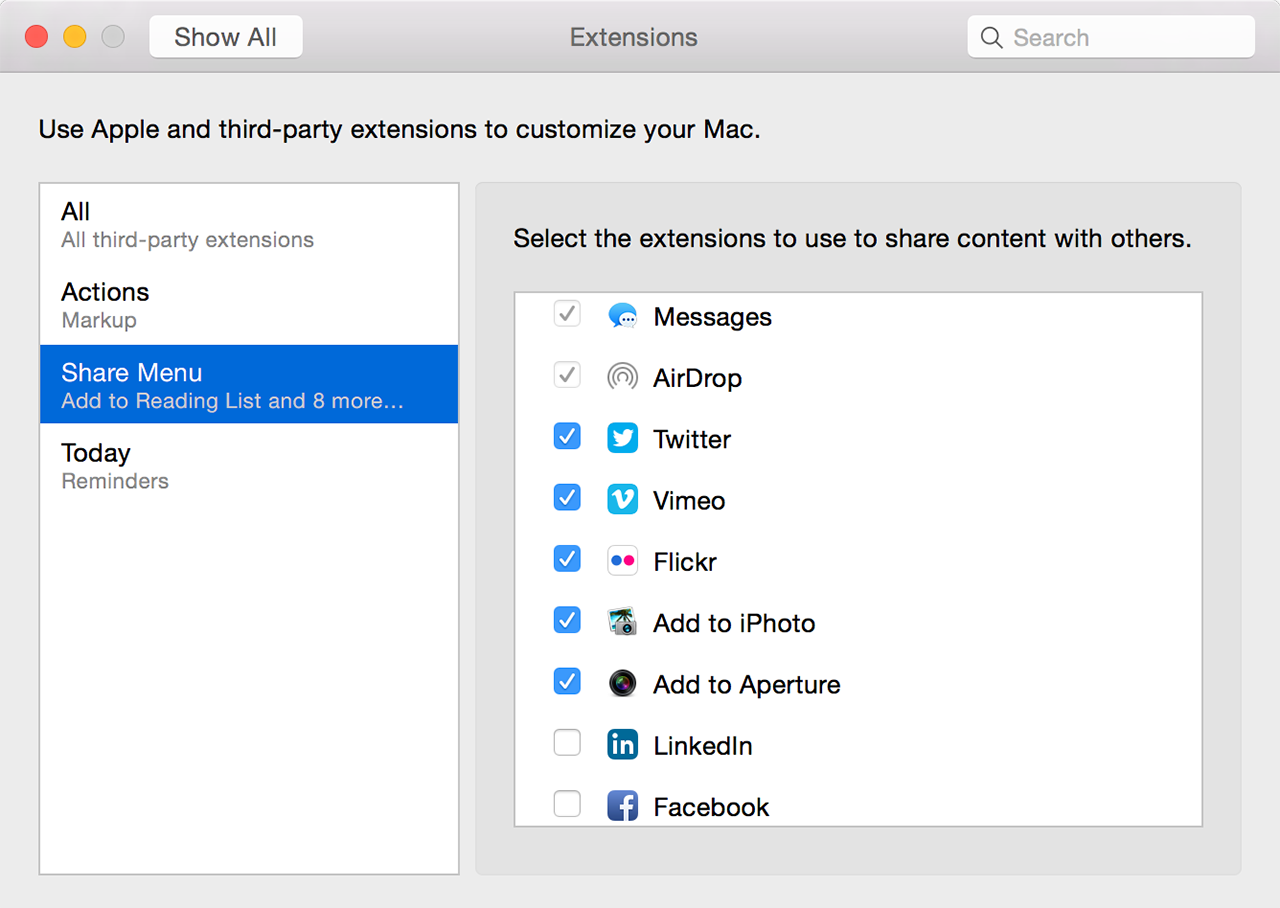Click the Flickr dots icon
This screenshot has width=1280, height=908.
622,561
